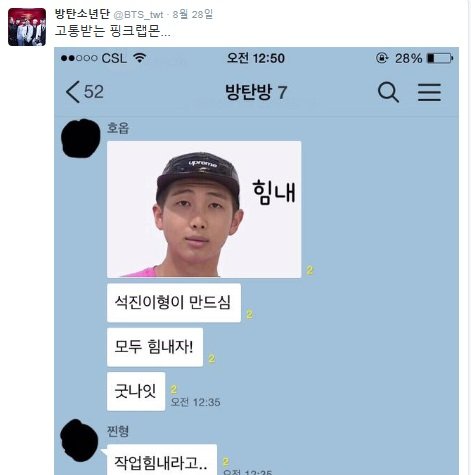
Task: Tap the 방탄방 7 chat title
Action: coord(256,92)
